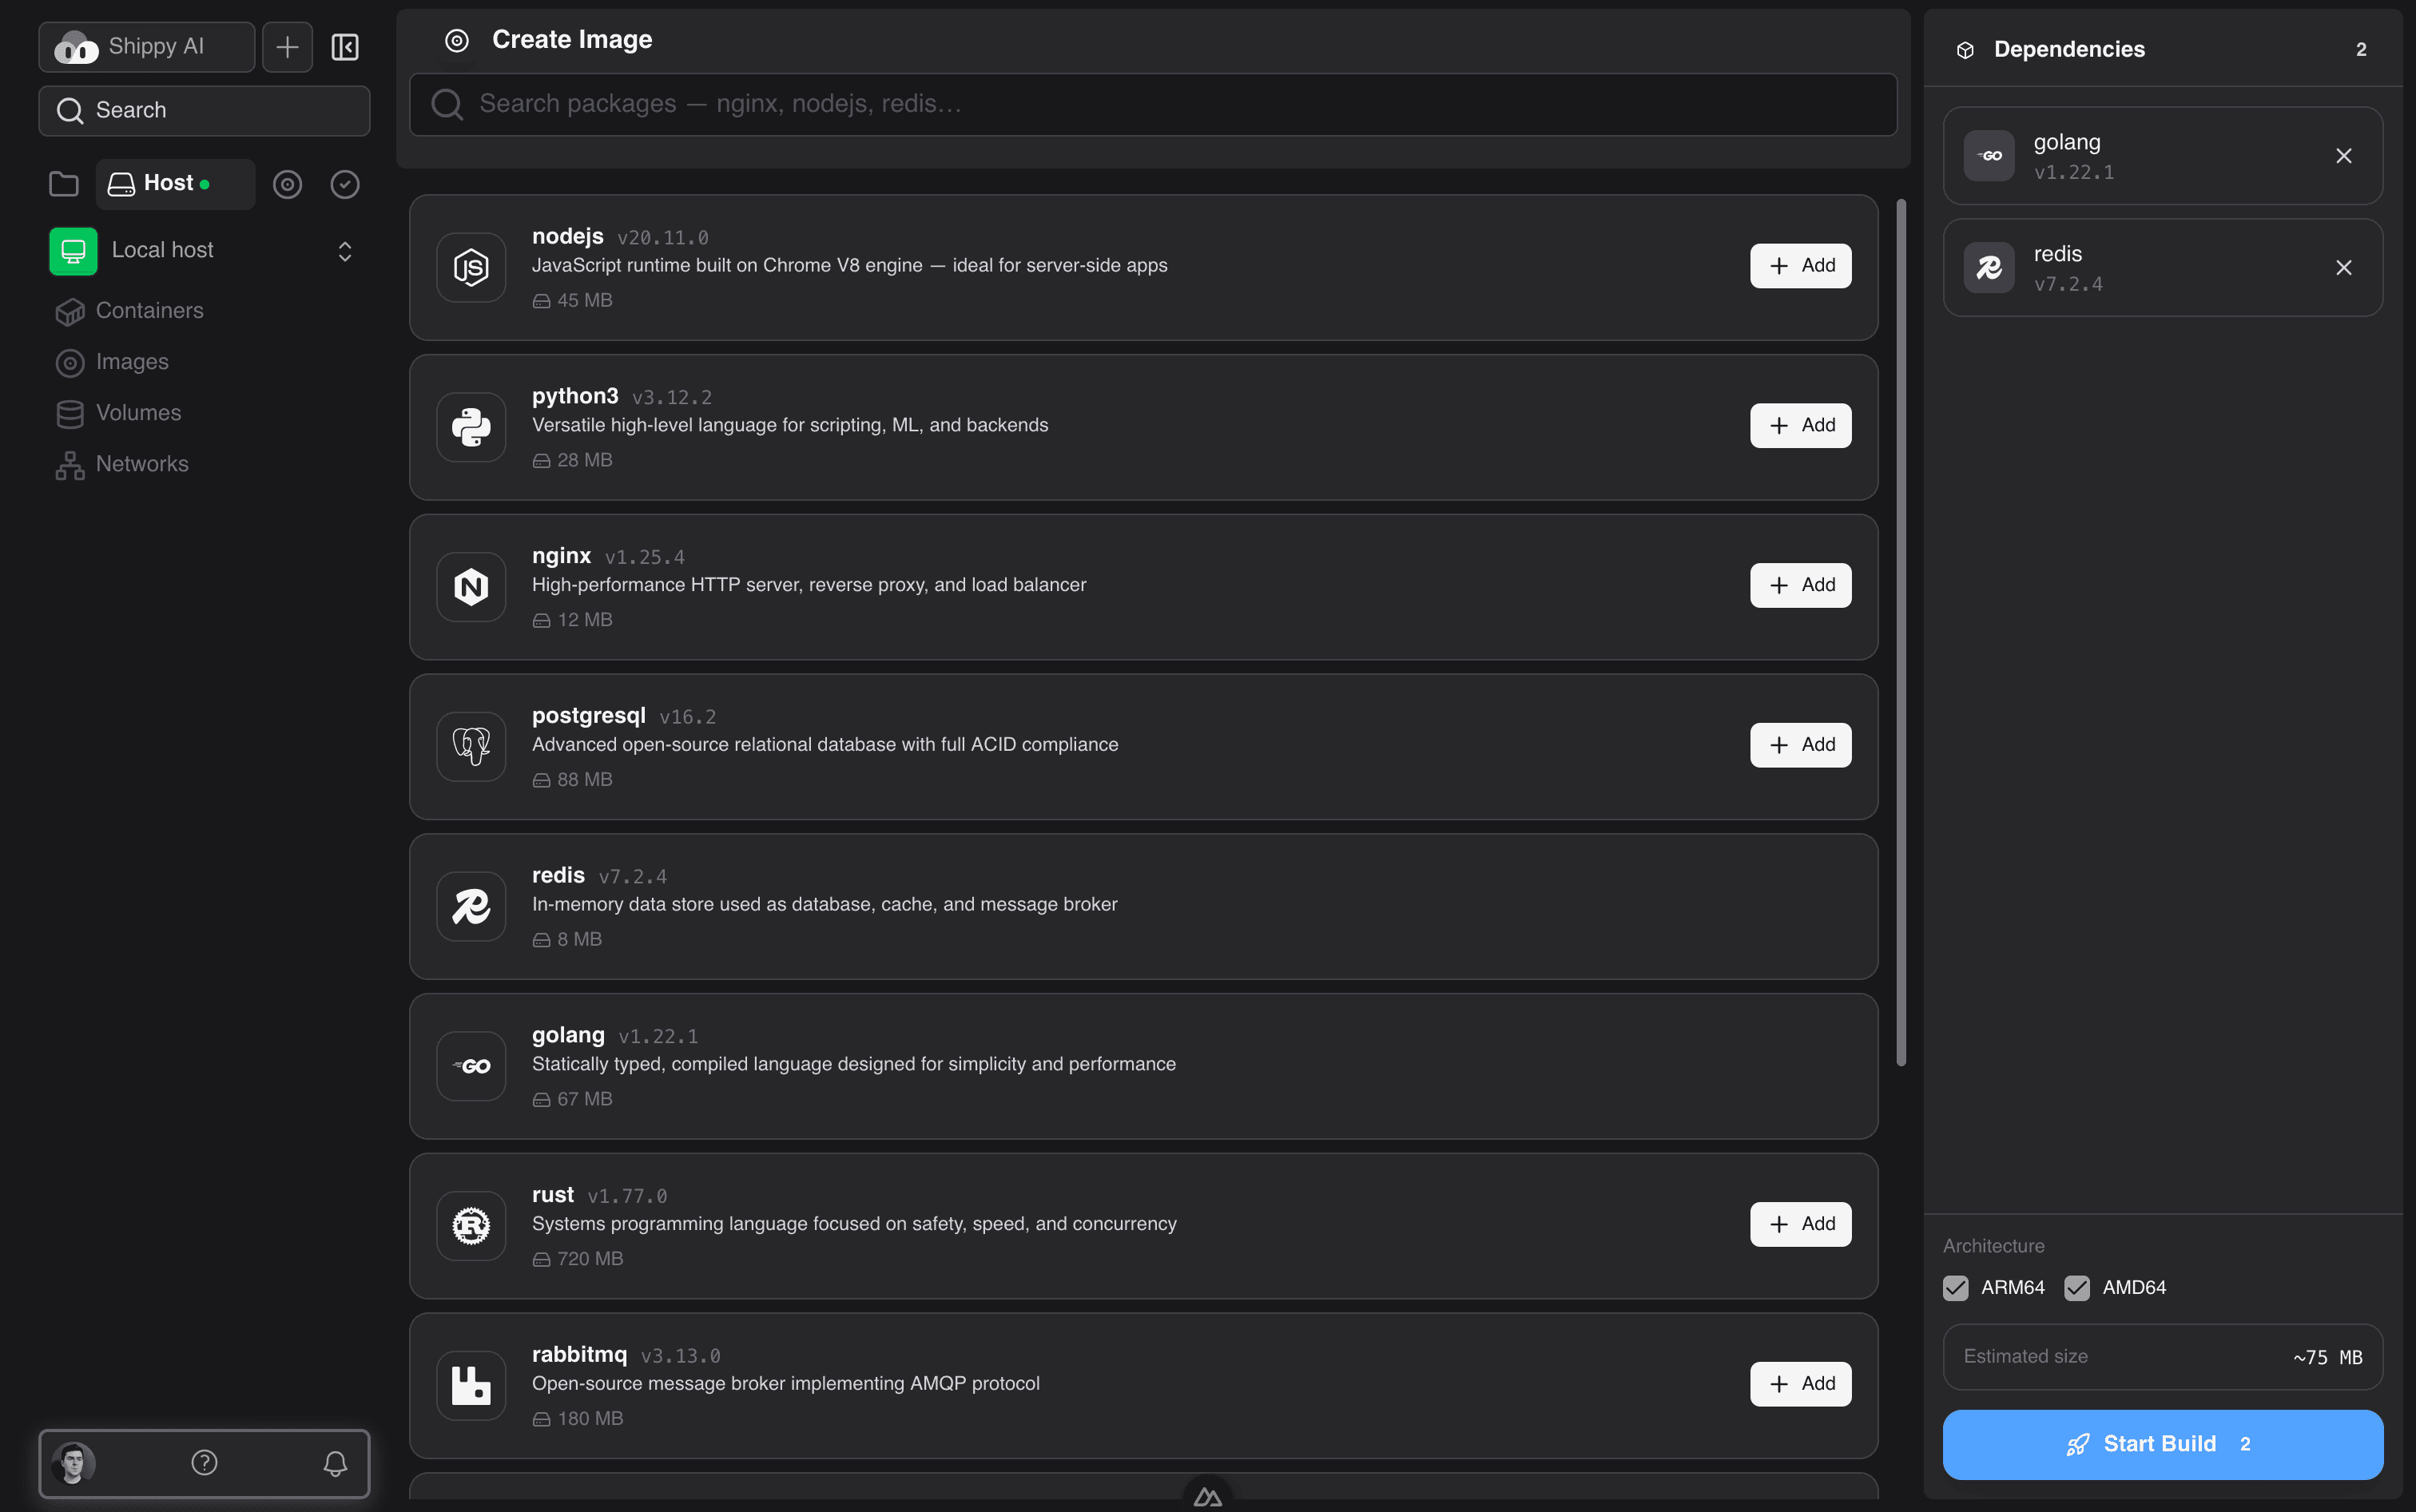
Task: Click the python3 package logo icon
Action: tap(471, 427)
